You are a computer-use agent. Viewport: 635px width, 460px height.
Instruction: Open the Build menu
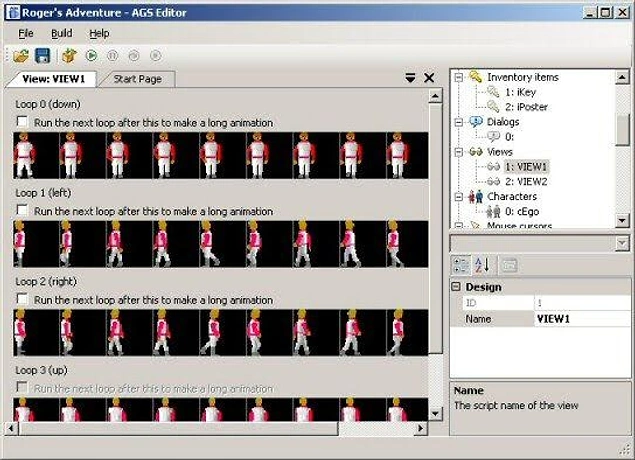[x=62, y=34]
